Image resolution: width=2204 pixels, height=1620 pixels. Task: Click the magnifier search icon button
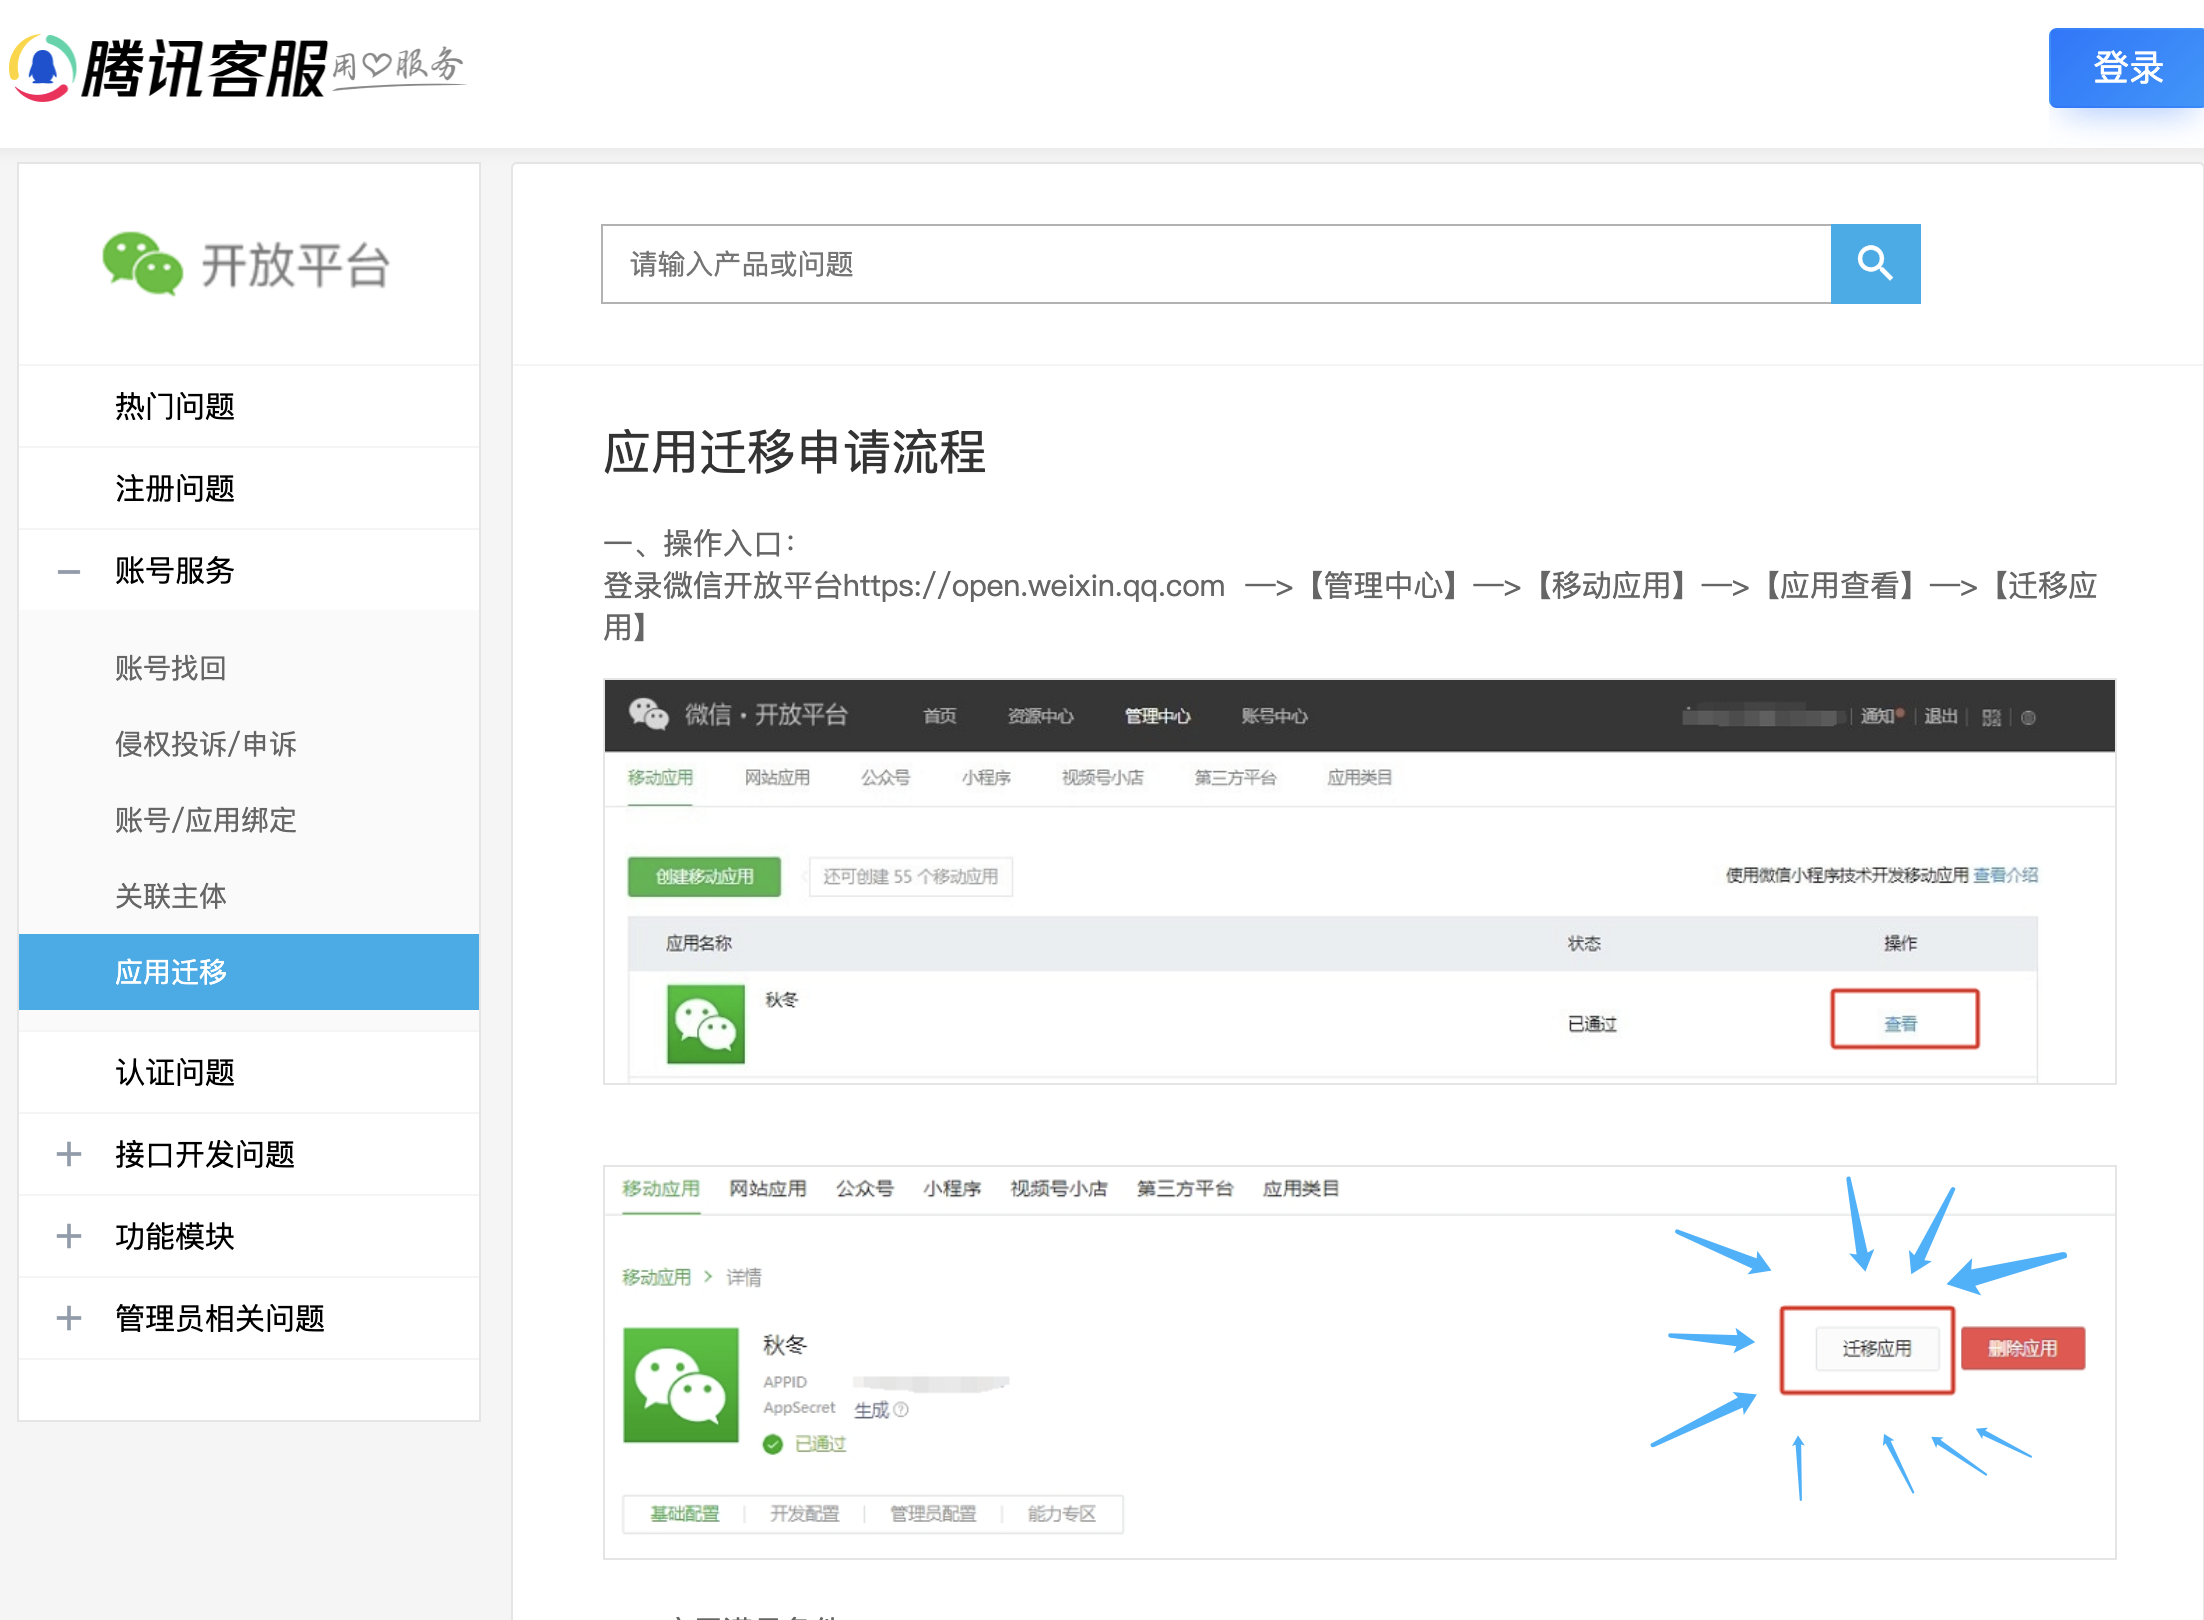(1874, 264)
